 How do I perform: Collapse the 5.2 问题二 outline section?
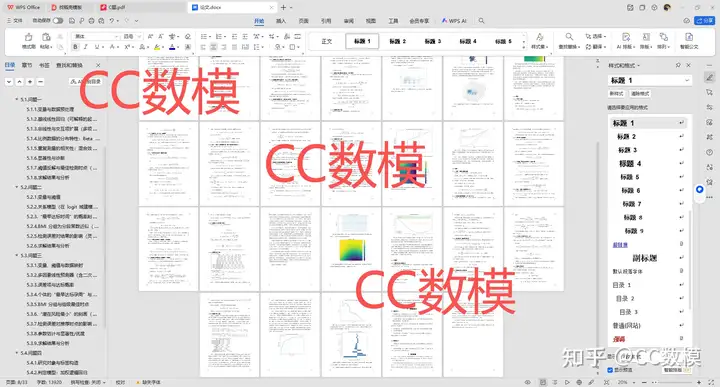click(17, 187)
